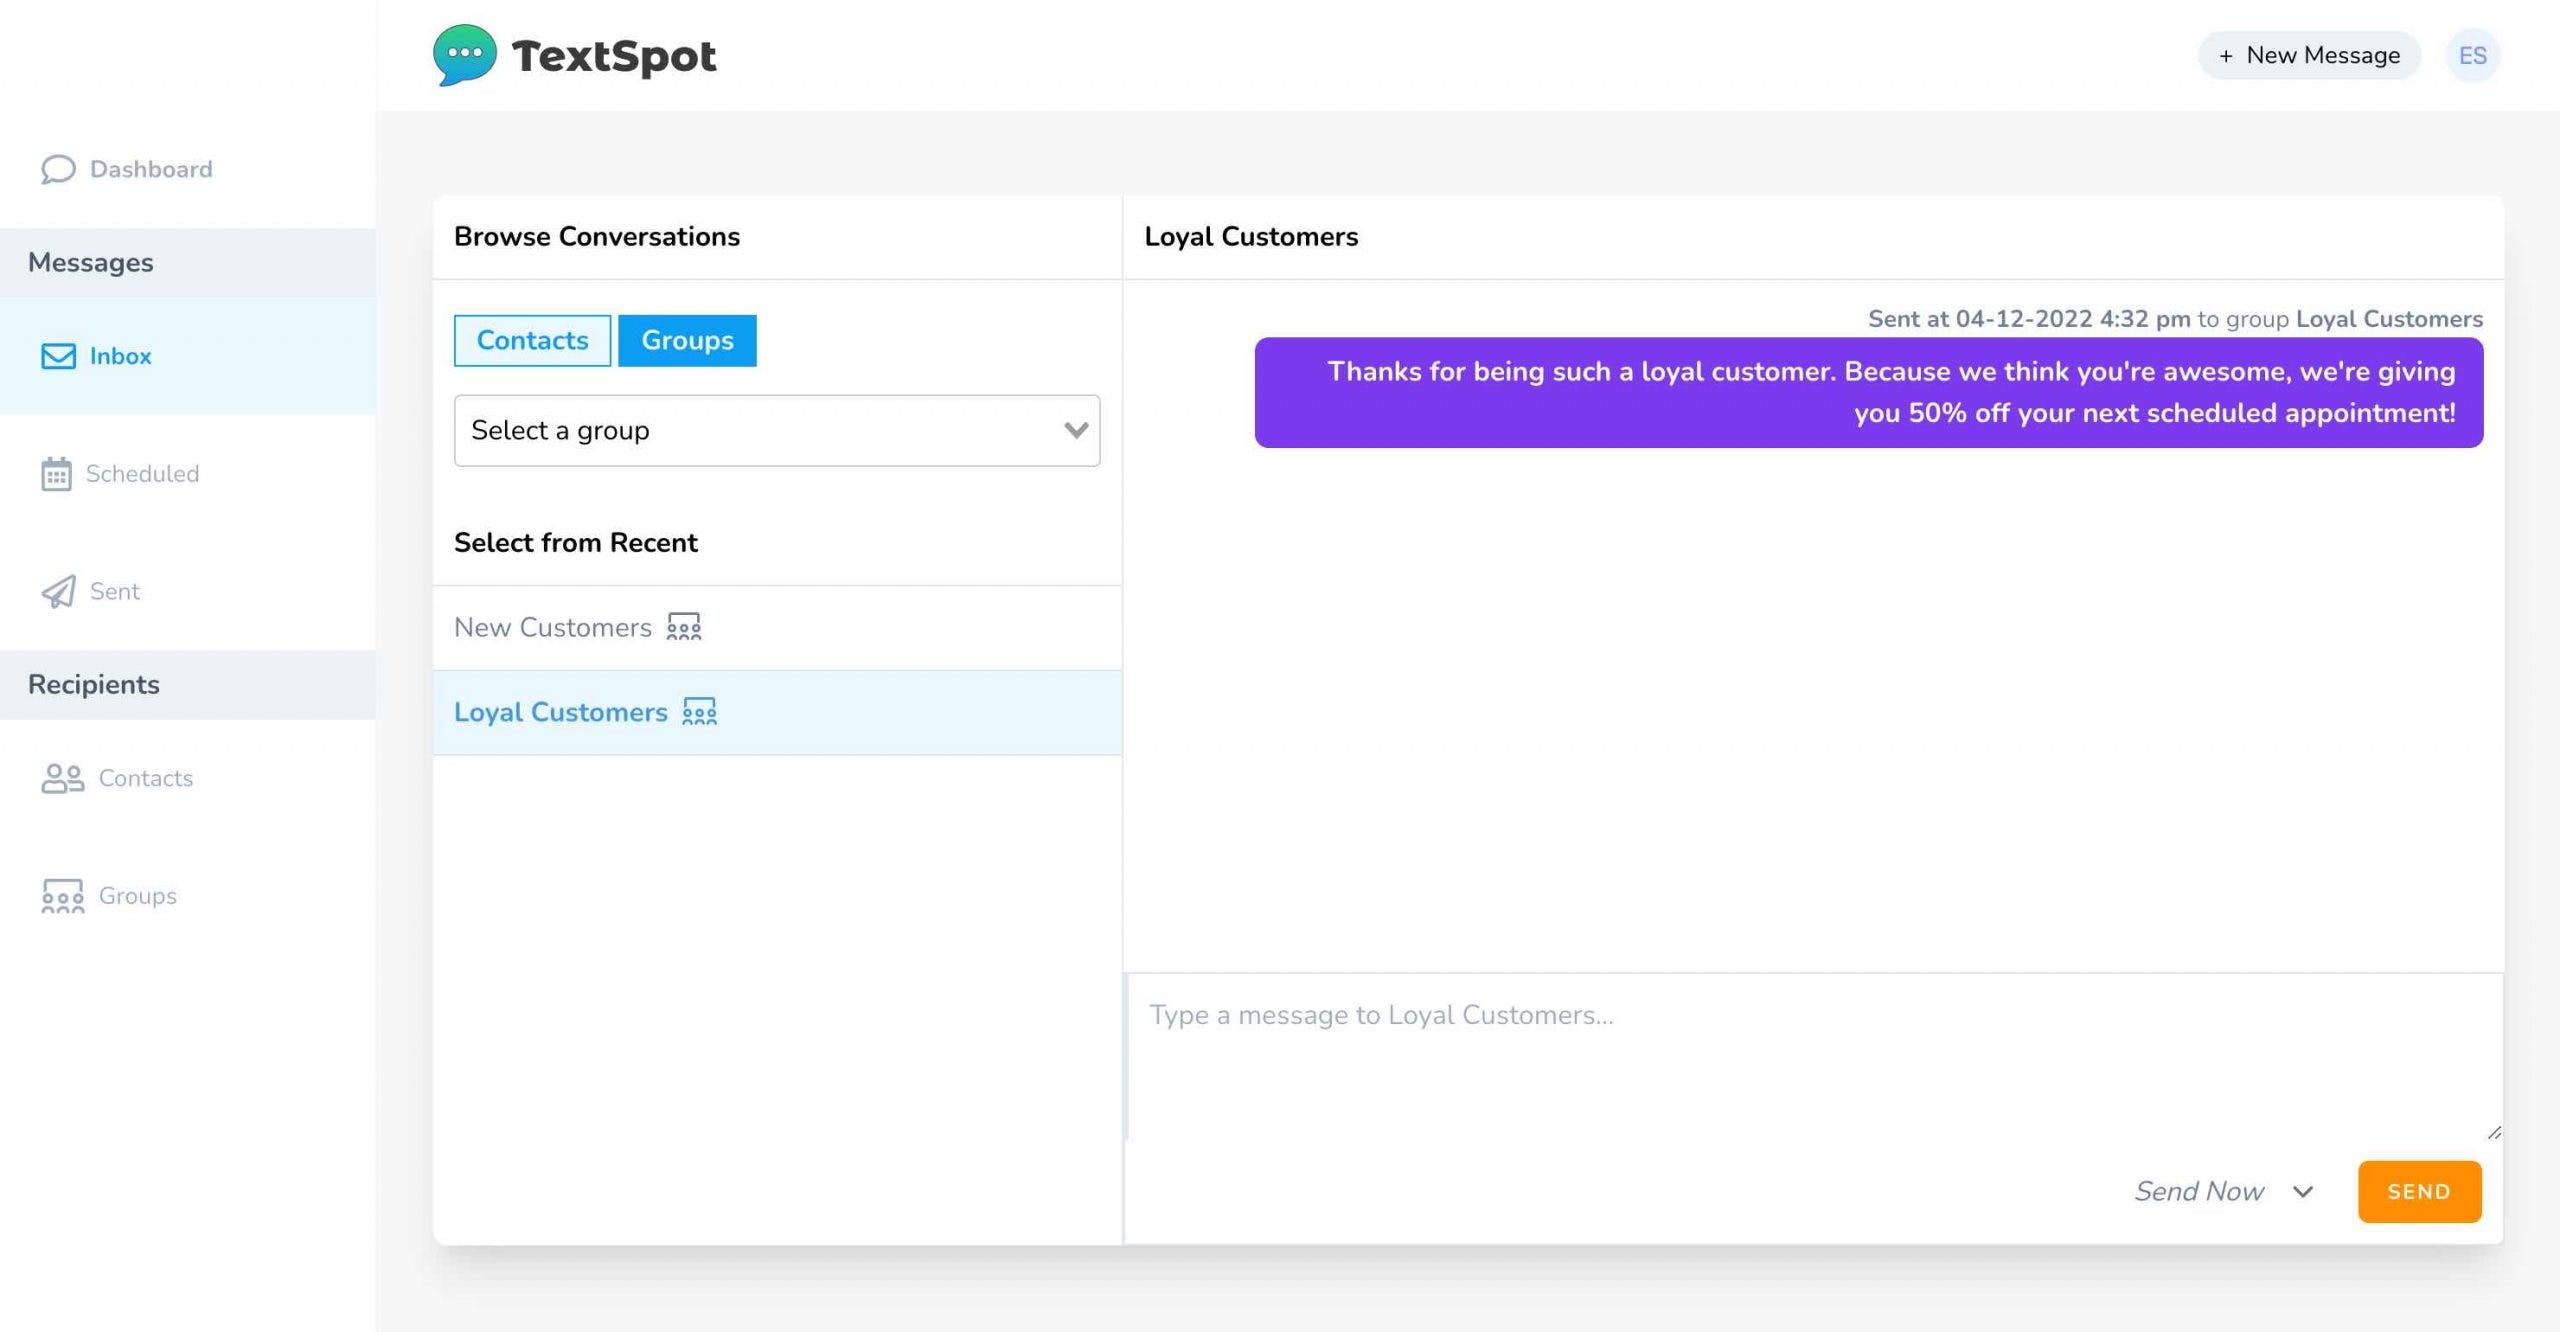2560x1332 pixels.
Task: Click the message text box for Loyal Customers
Action: [x=1813, y=1057]
